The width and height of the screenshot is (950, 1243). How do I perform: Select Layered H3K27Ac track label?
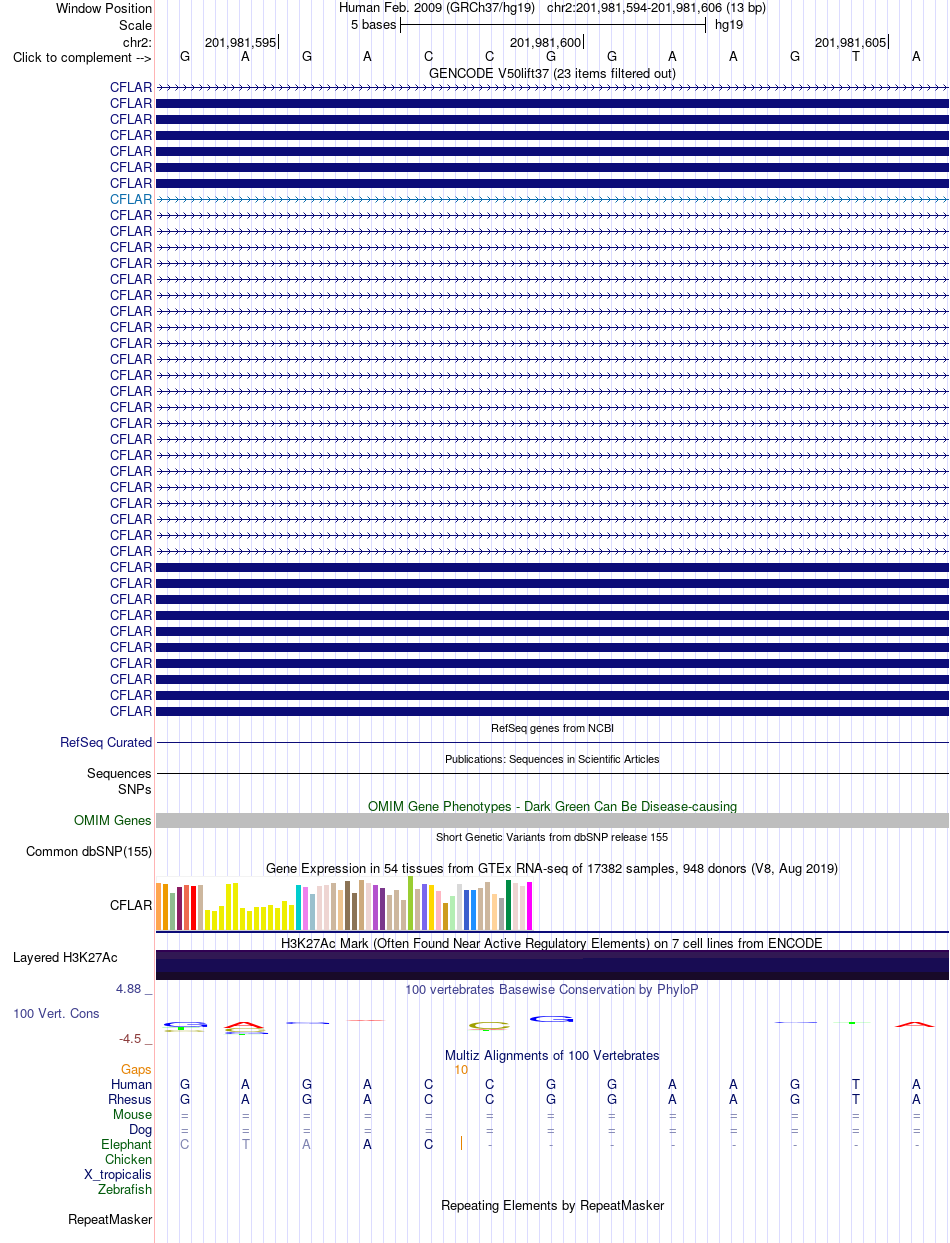tap(65, 957)
